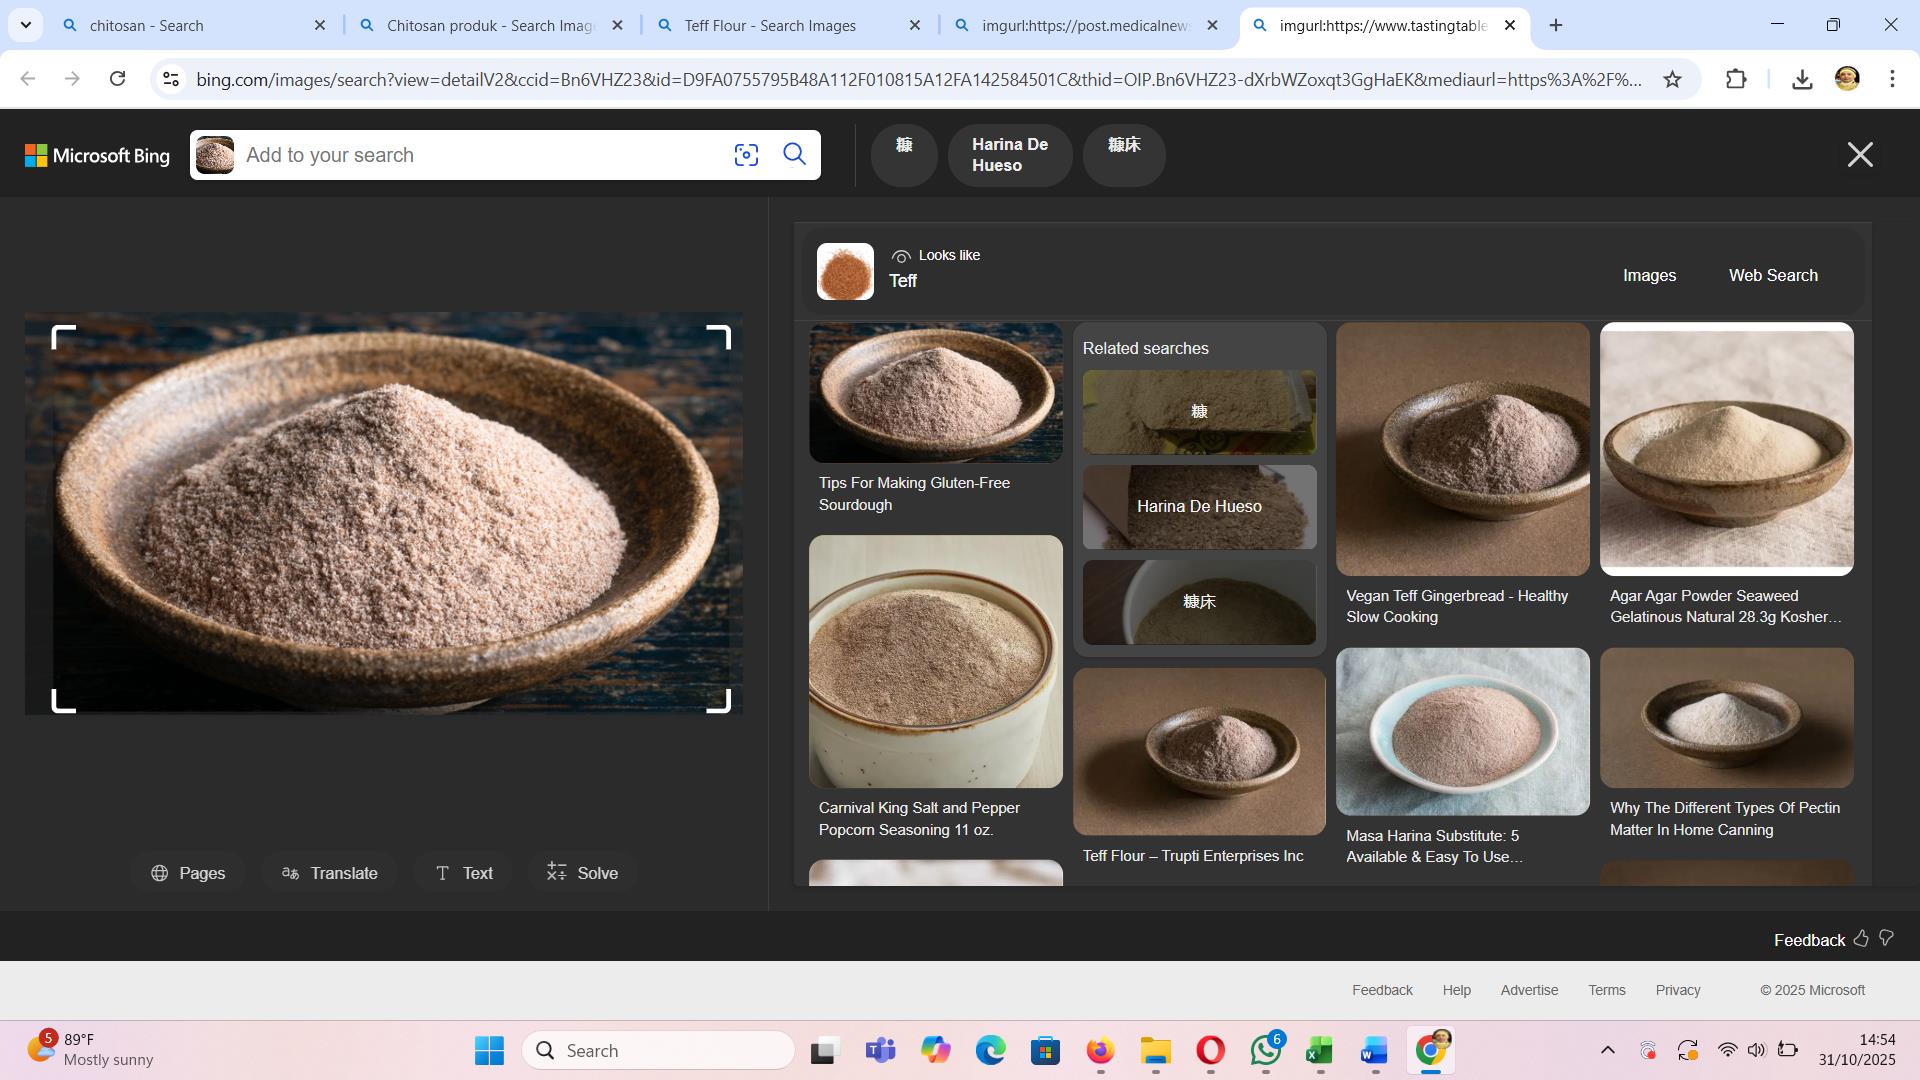The image size is (1920, 1080).
Task: Reload the page
Action: click(117, 79)
